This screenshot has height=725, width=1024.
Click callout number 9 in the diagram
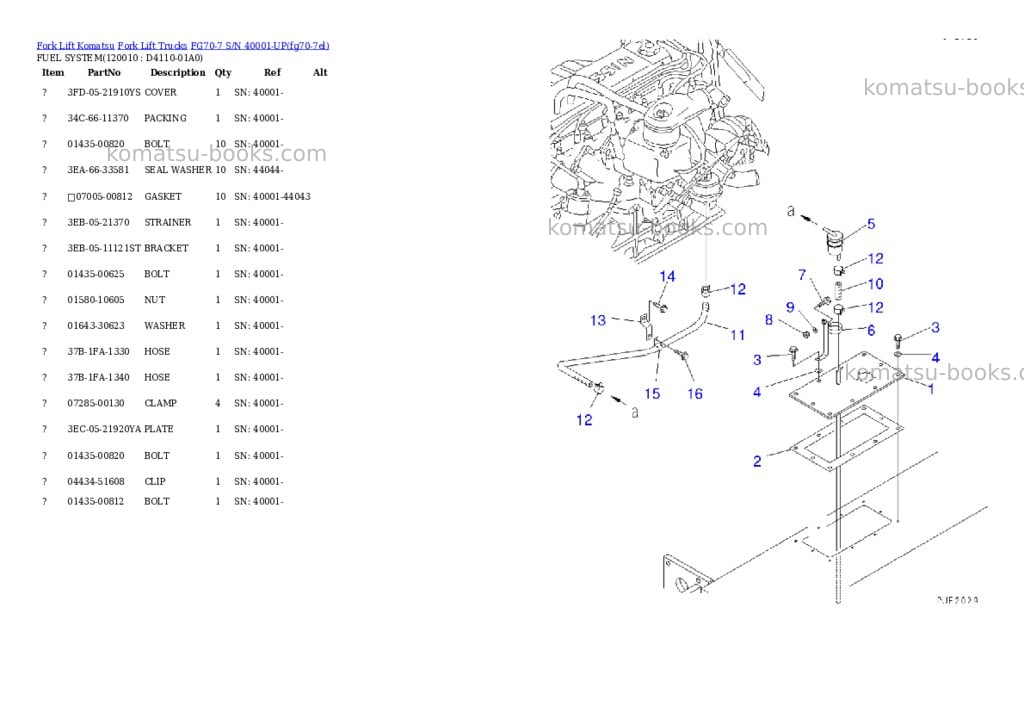790,307
